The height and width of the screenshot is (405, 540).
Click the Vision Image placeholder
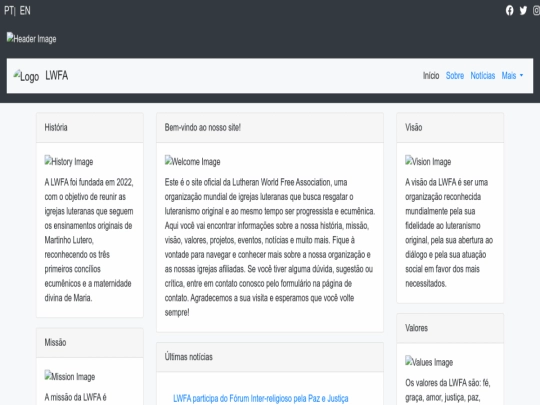click(x=428, y=161)
